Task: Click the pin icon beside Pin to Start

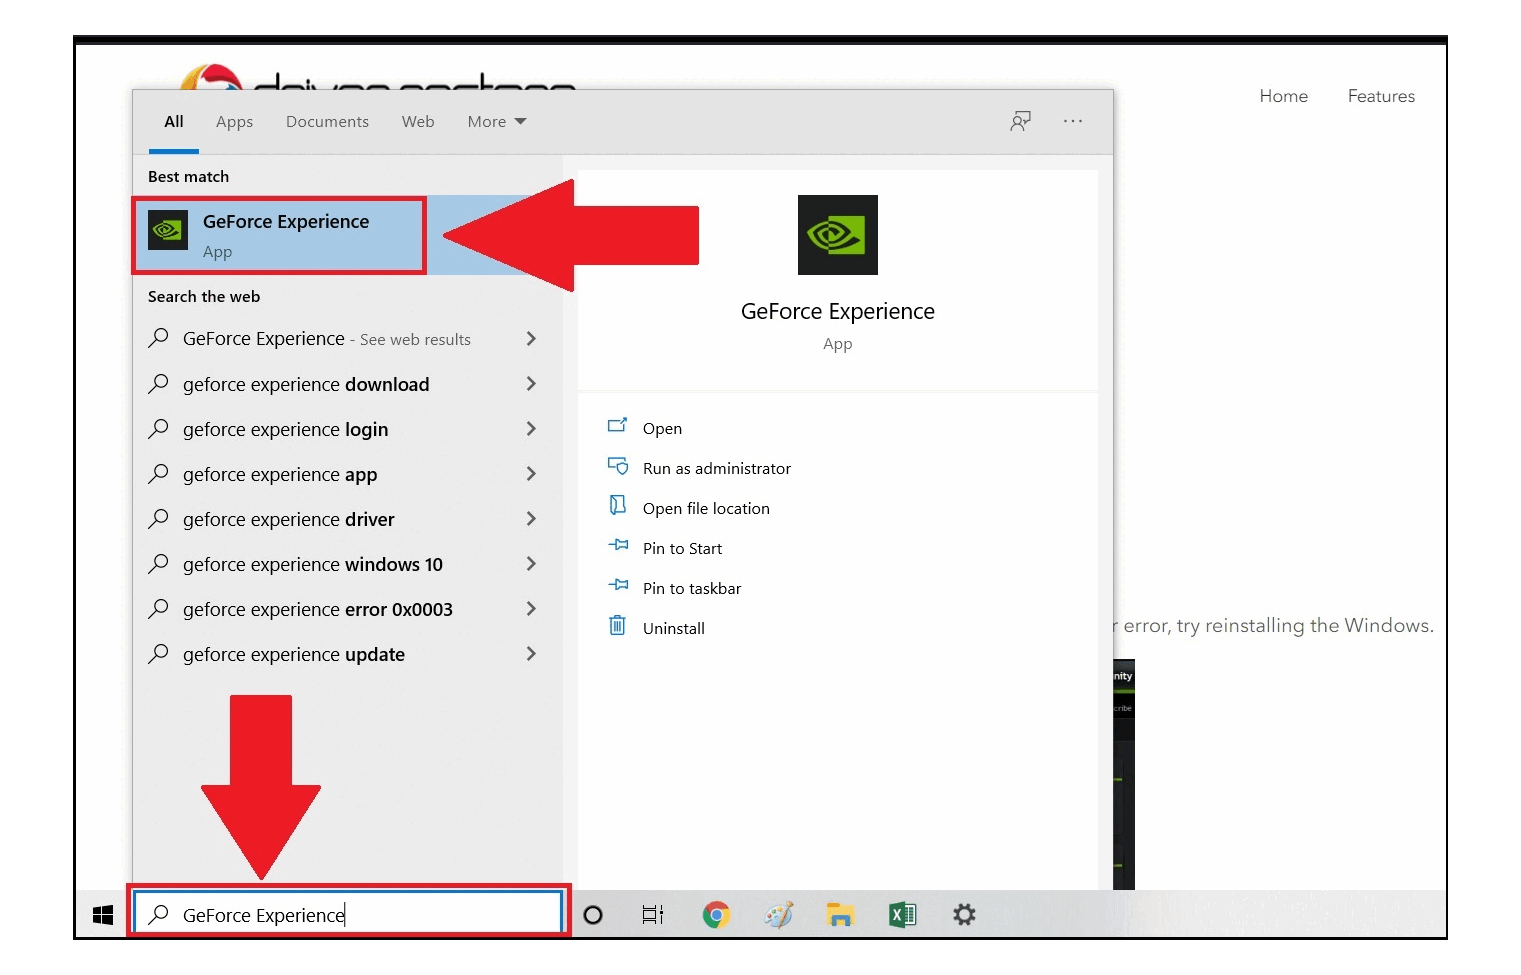Action: coord(618,546)
